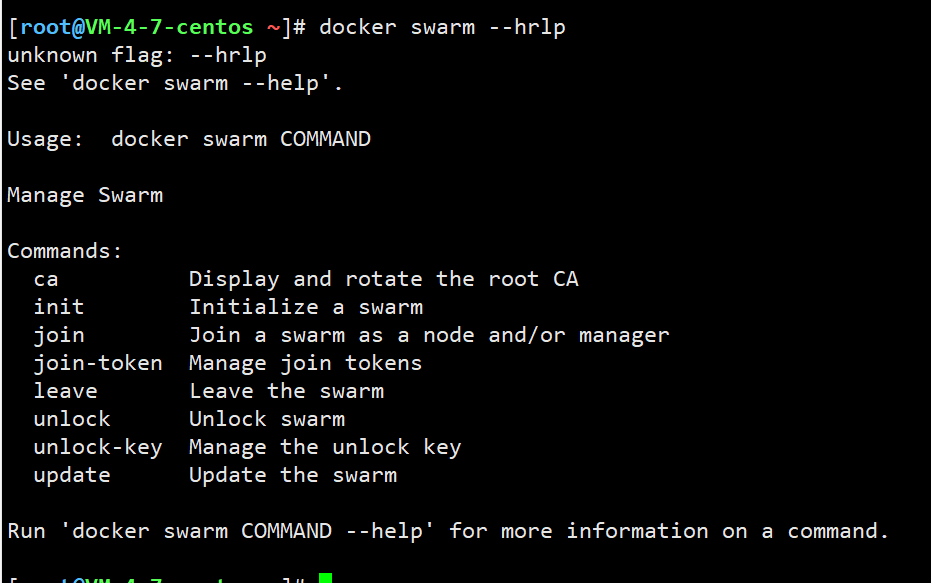Click the 'Manage join tokens' description
This screenshot has width=931, height=583.
click(x=306, y=363)
